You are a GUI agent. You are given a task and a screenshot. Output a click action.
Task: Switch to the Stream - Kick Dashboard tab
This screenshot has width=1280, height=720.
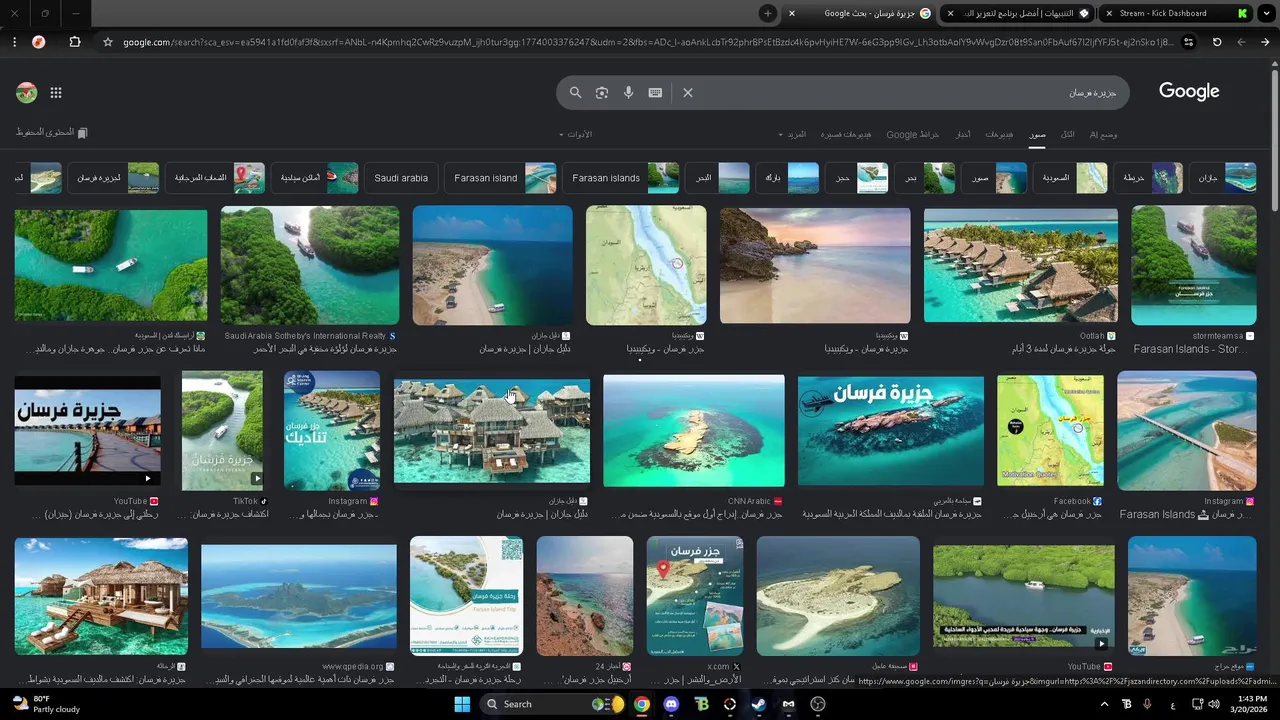pyautogui.click(x=1176, y=13)
